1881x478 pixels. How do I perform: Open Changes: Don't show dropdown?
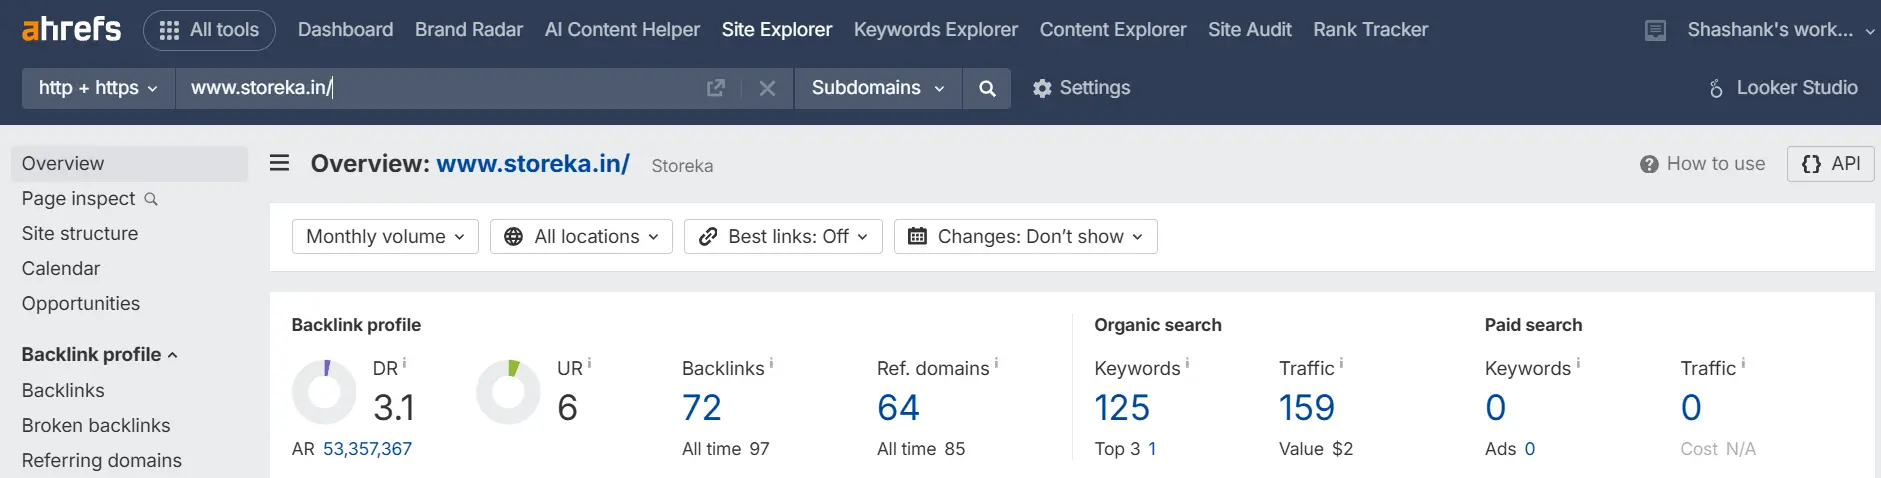(x=1025, y=237)
